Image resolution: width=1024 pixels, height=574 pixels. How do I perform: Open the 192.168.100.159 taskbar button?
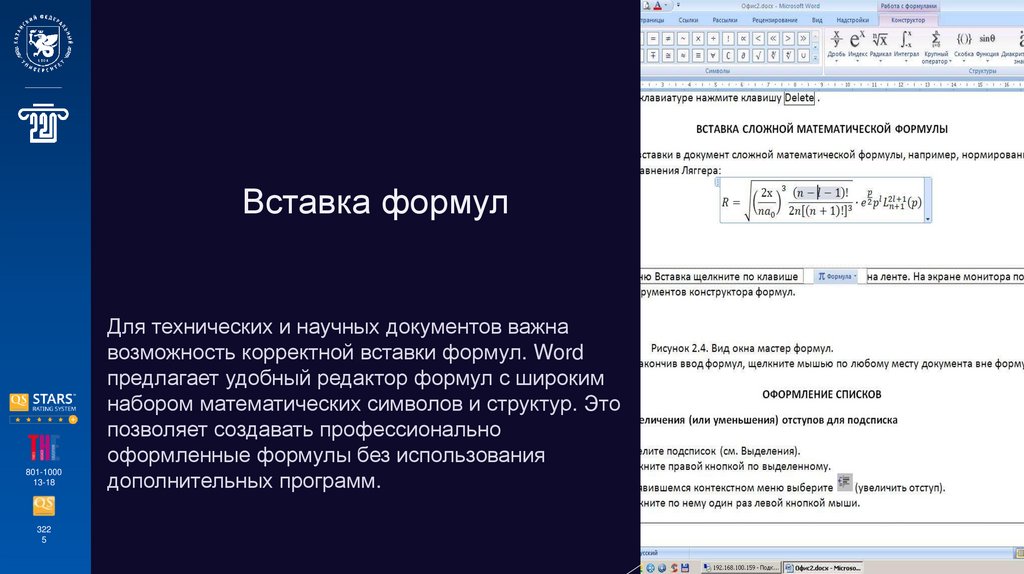pos(741,567)
